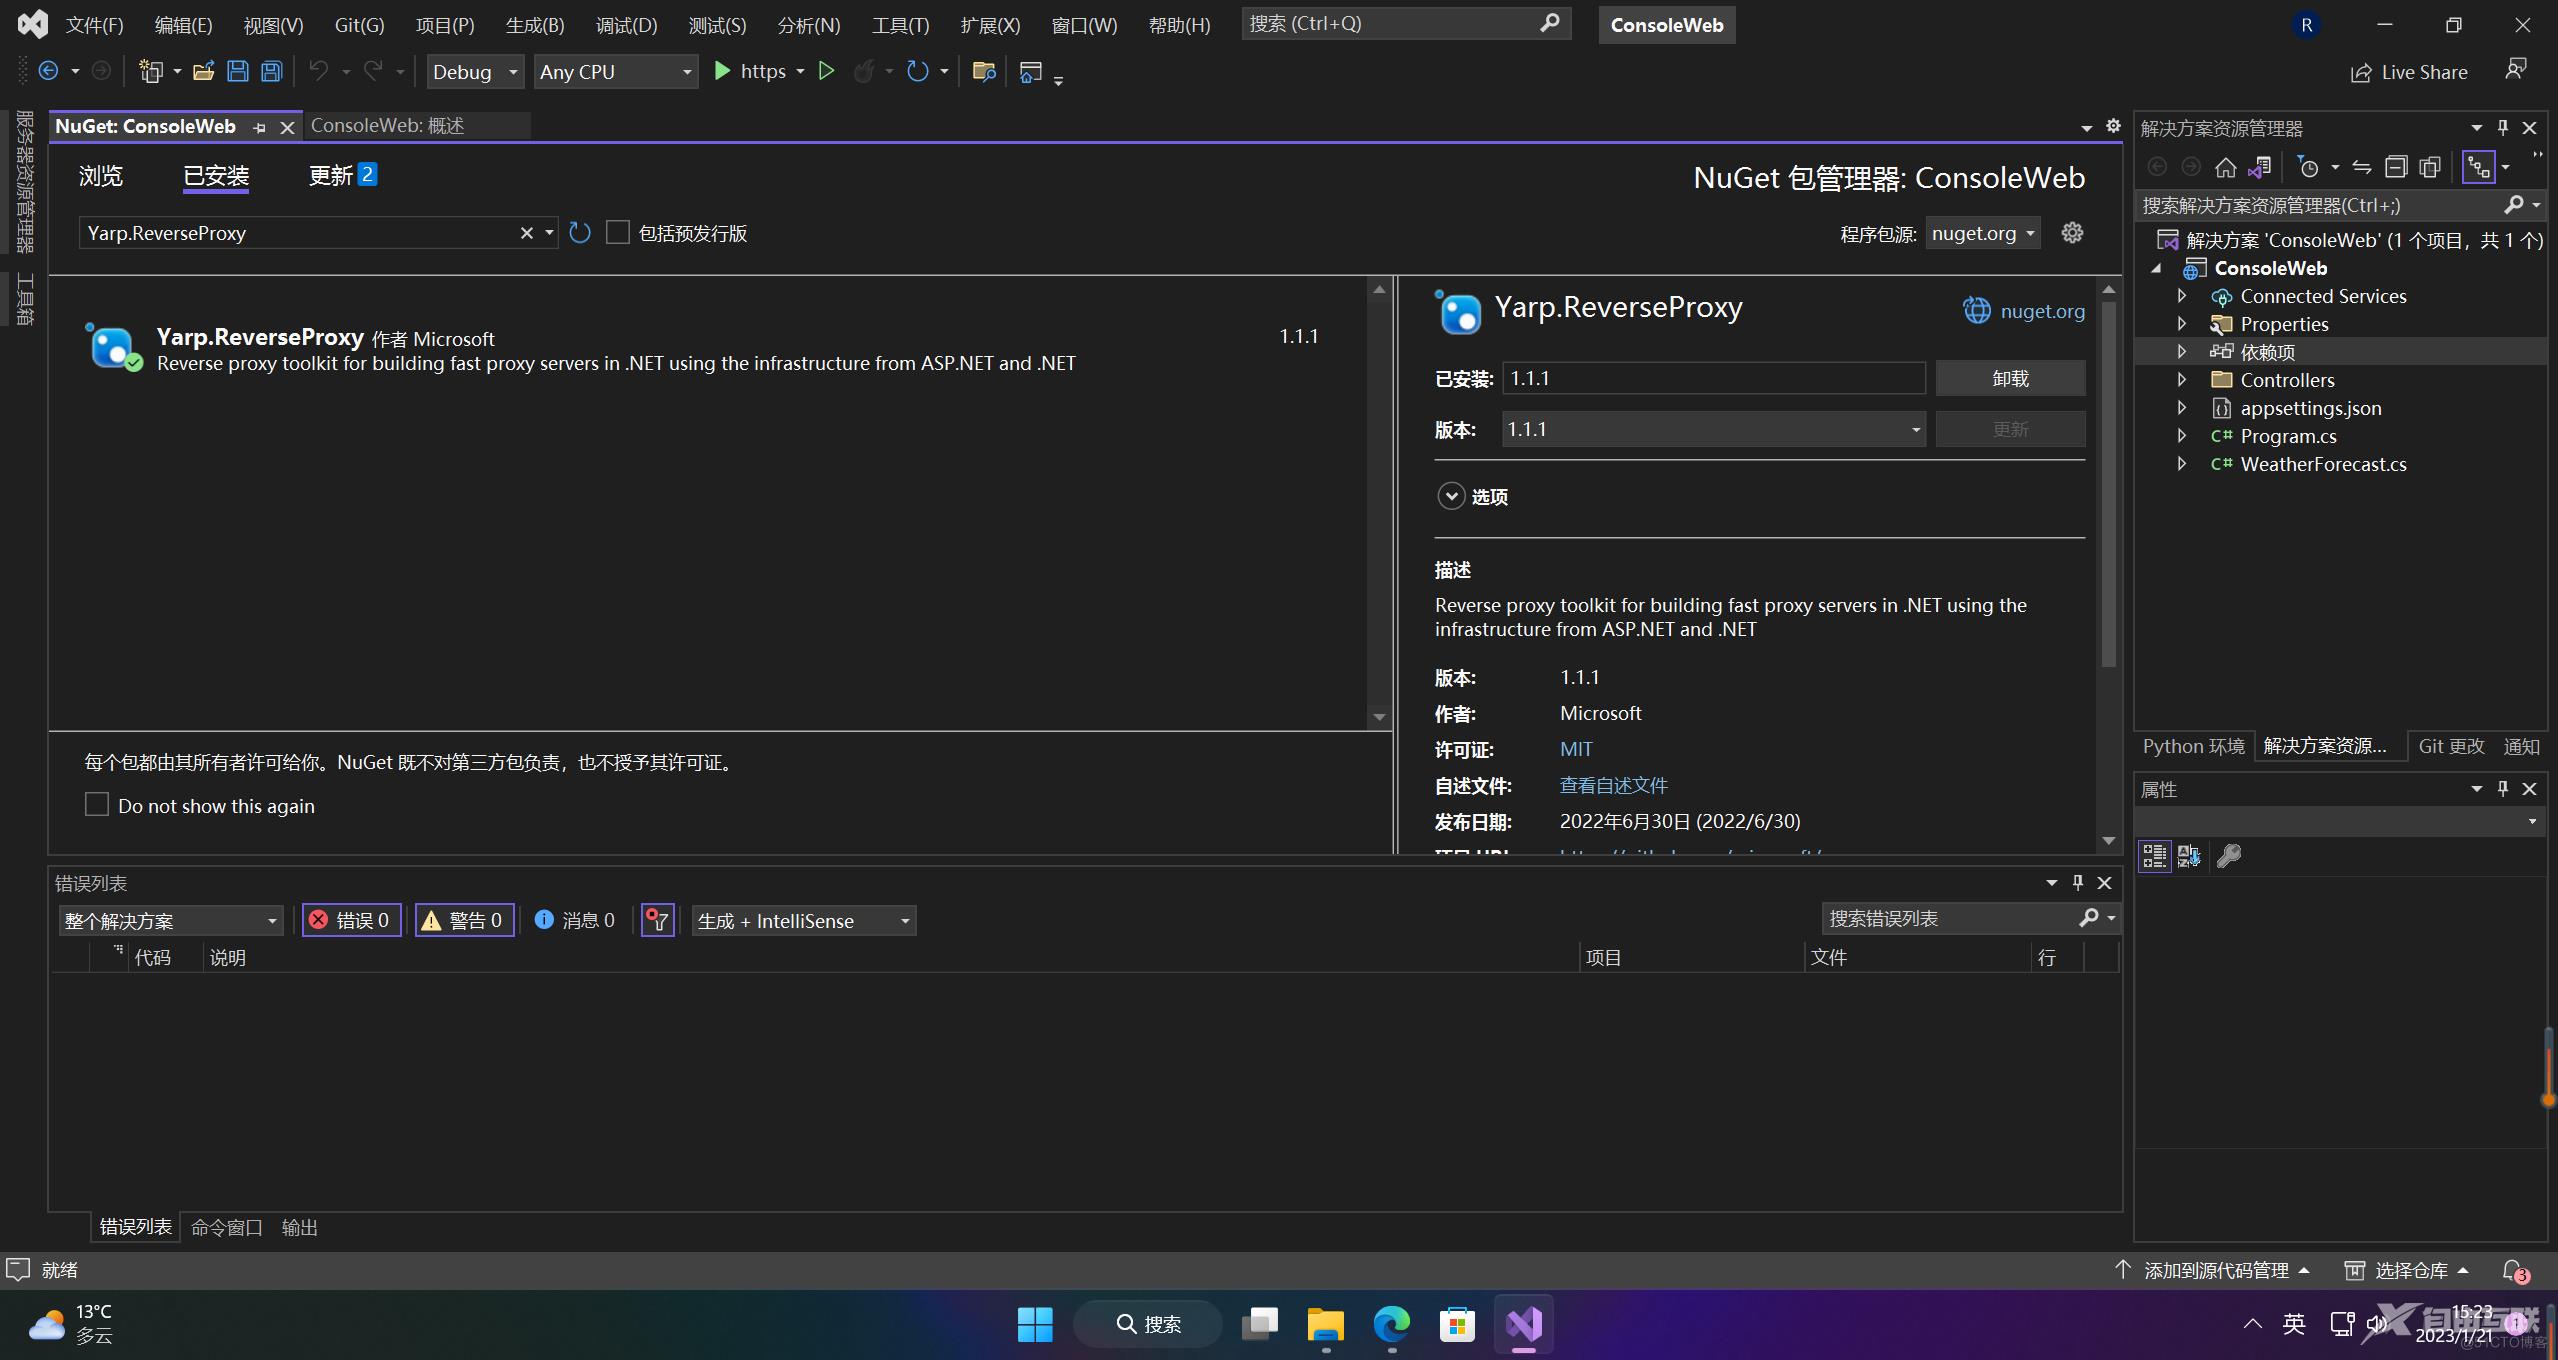Open Live Share session
Screen dimensions: 2558x1360
pos(2408,72)
